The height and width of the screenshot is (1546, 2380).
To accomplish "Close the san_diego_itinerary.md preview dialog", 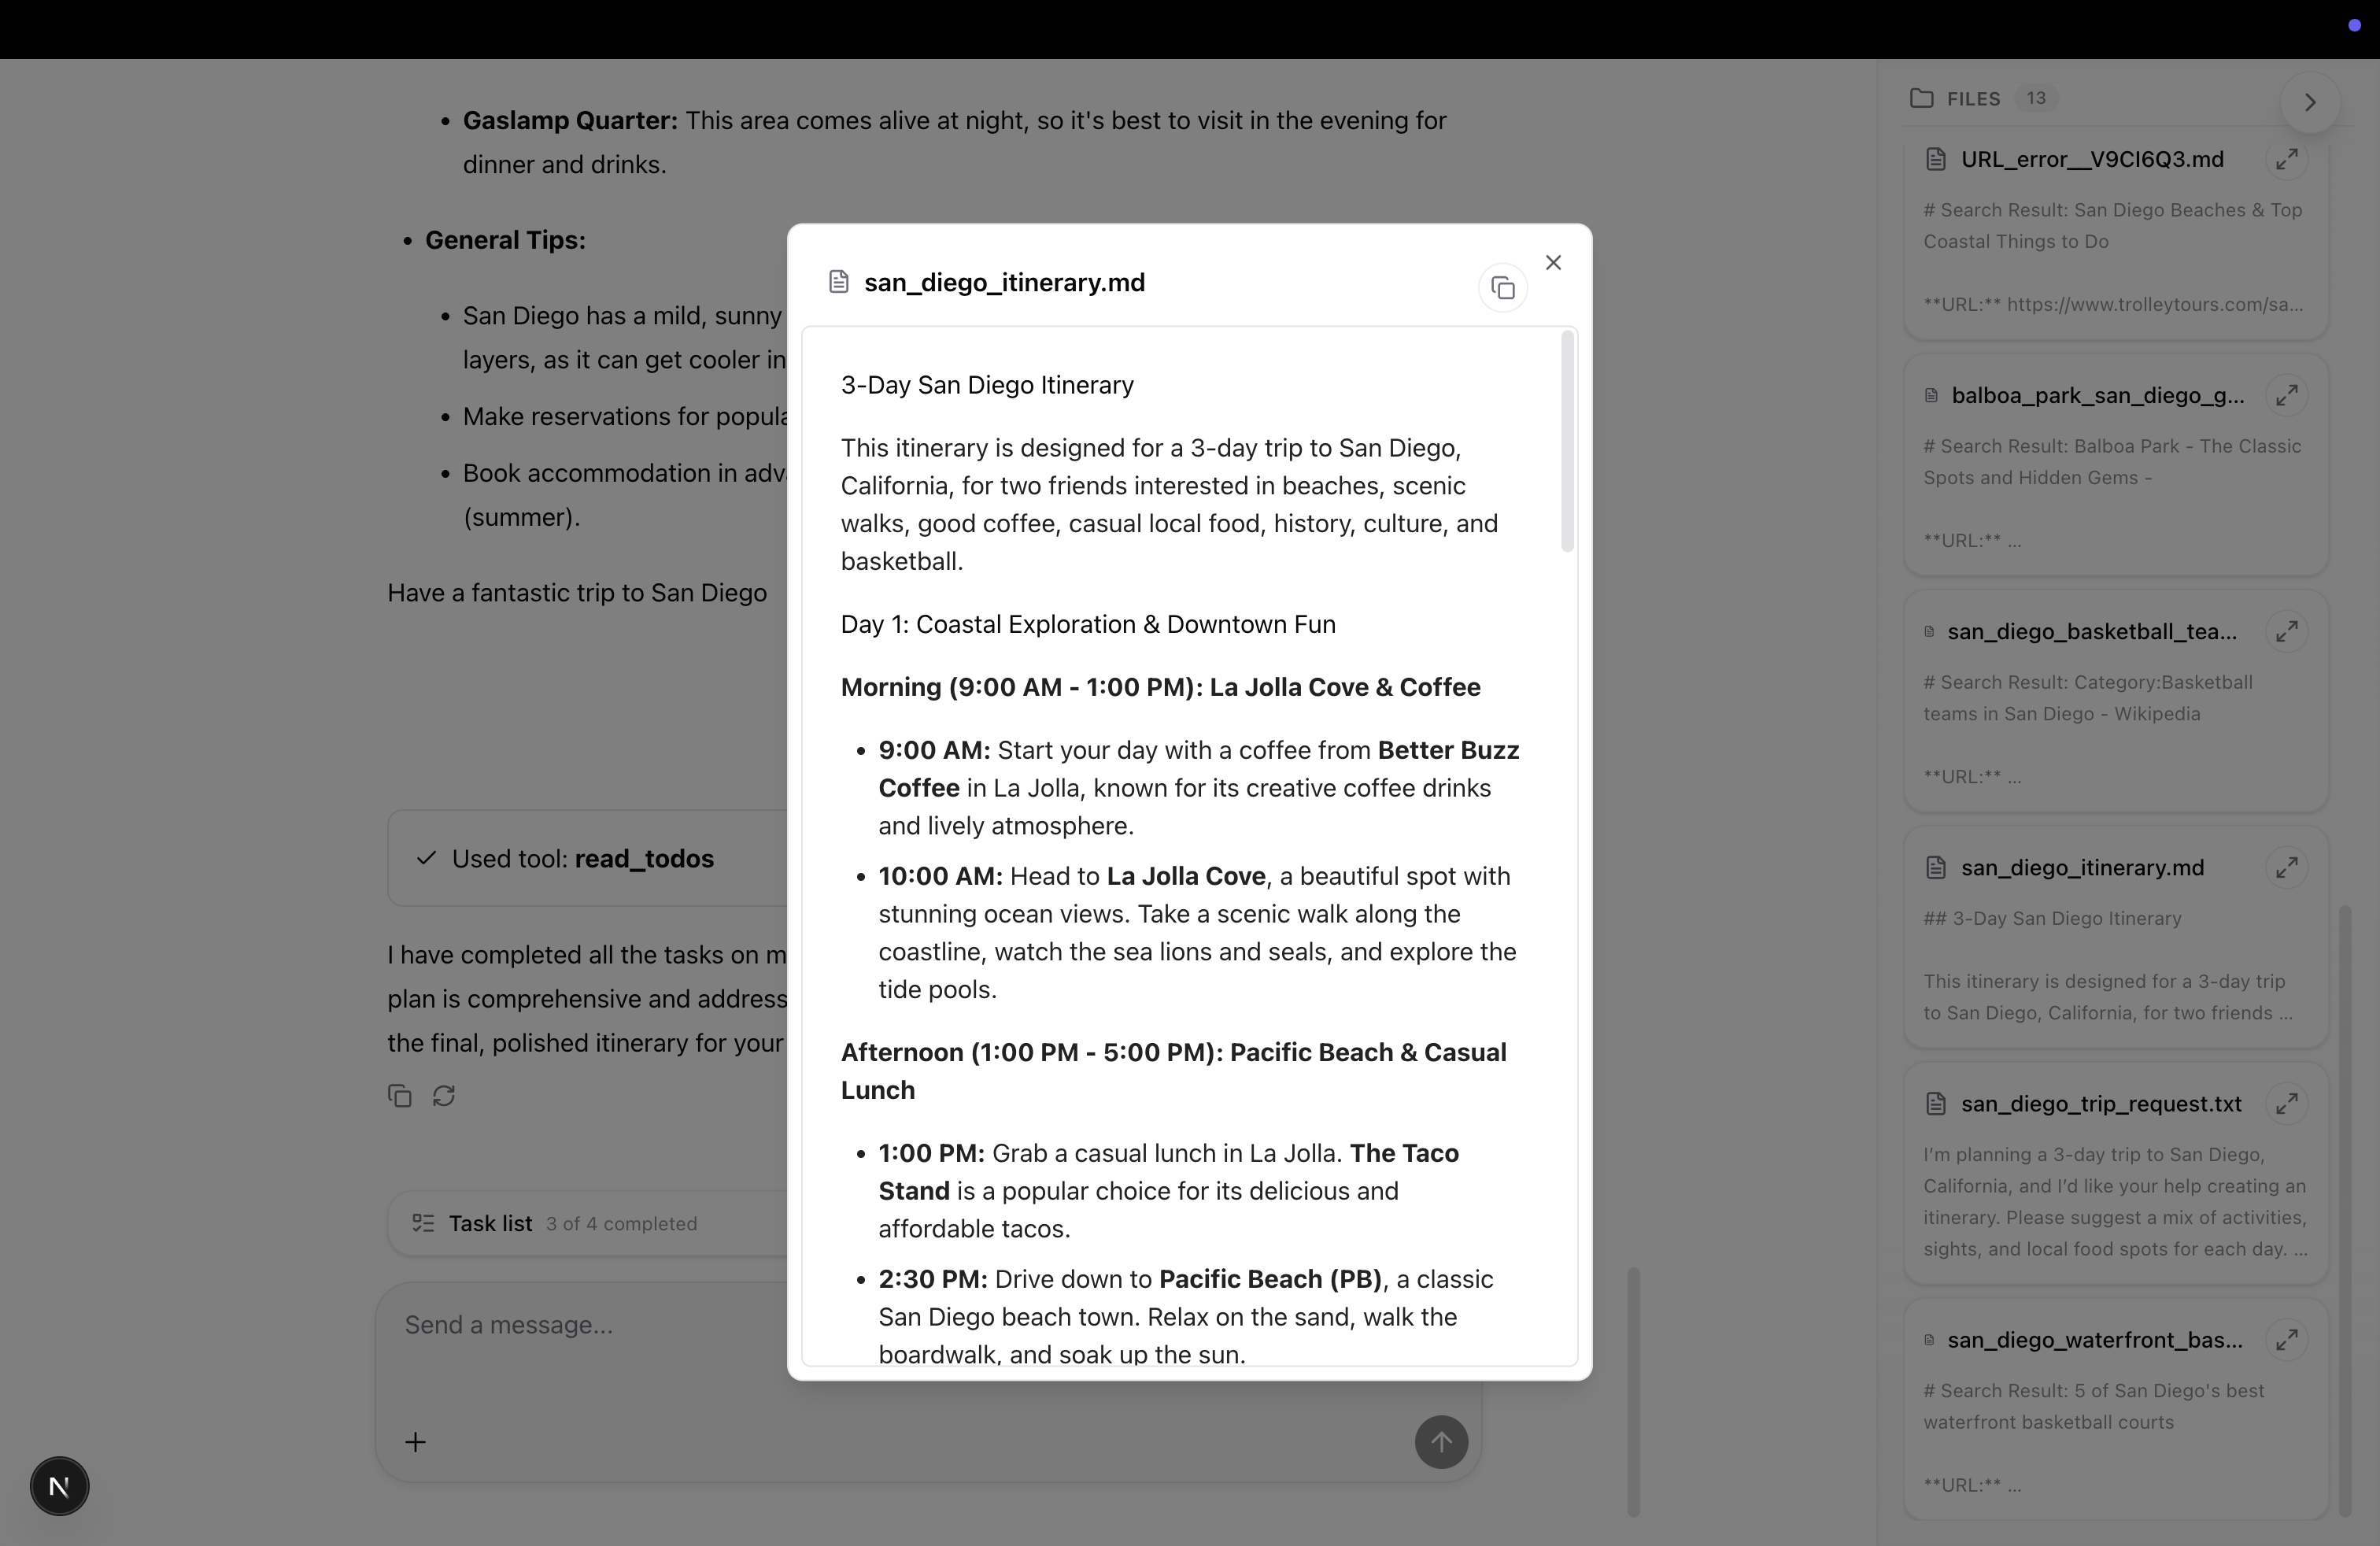I will click(x=1553, y=263).
